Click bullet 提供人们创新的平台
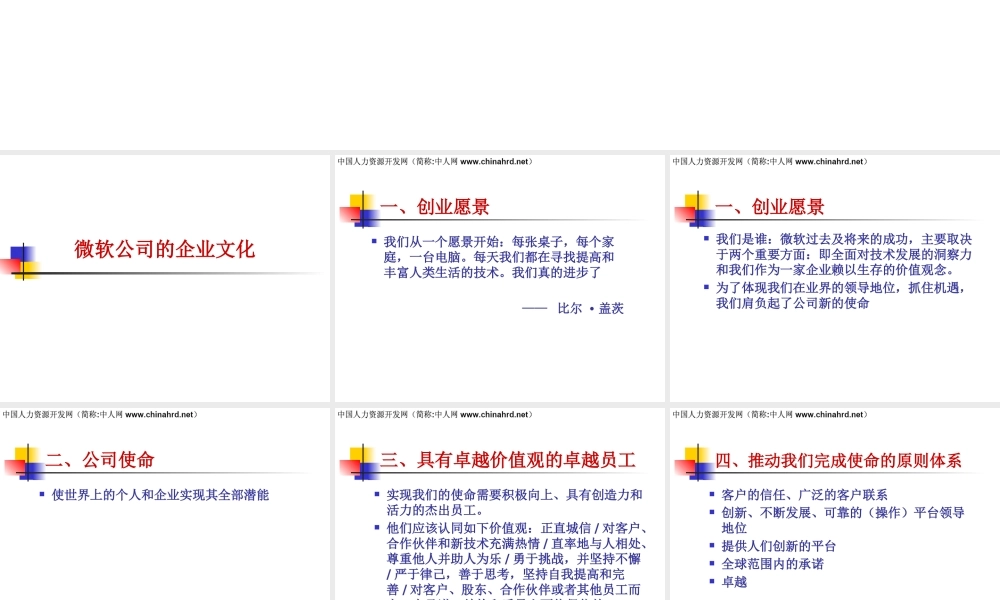The height and width of the screenshot is (600, 1000). point(778,546)
